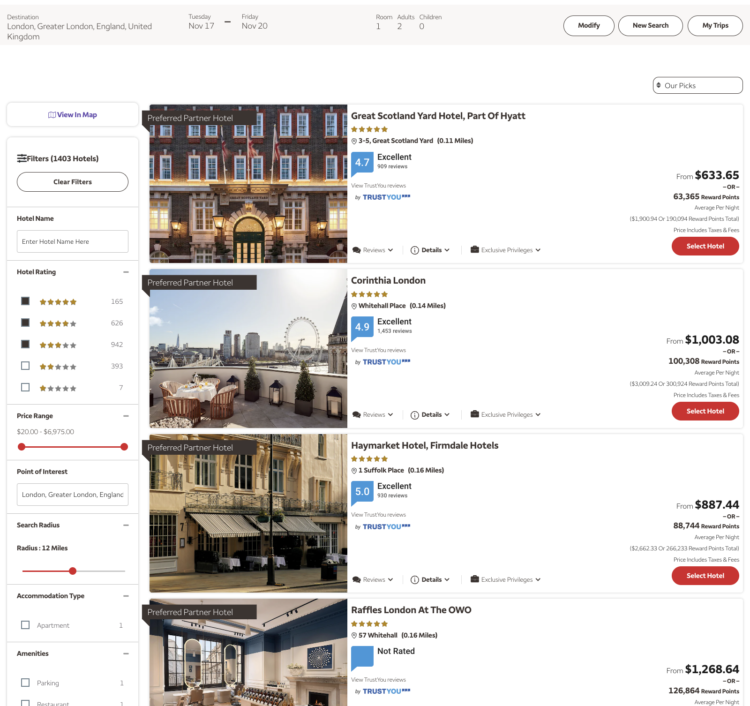This screenshot has width=750, height=706.
Task: Click the location pin for Great Scotland Yard address
Action: tap(354, 141)
